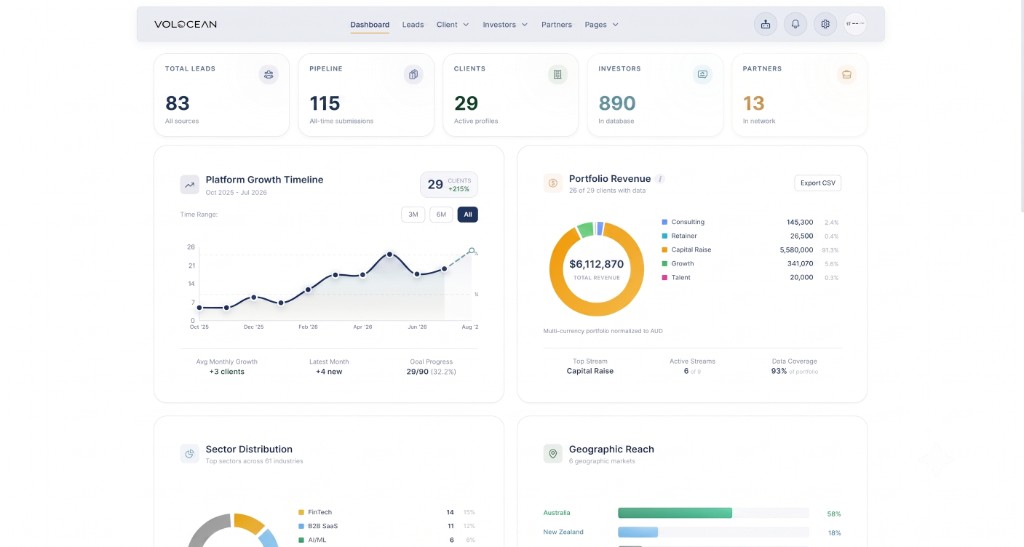
Task: Go to the Leads tab
Action: (x=413, y=25)
